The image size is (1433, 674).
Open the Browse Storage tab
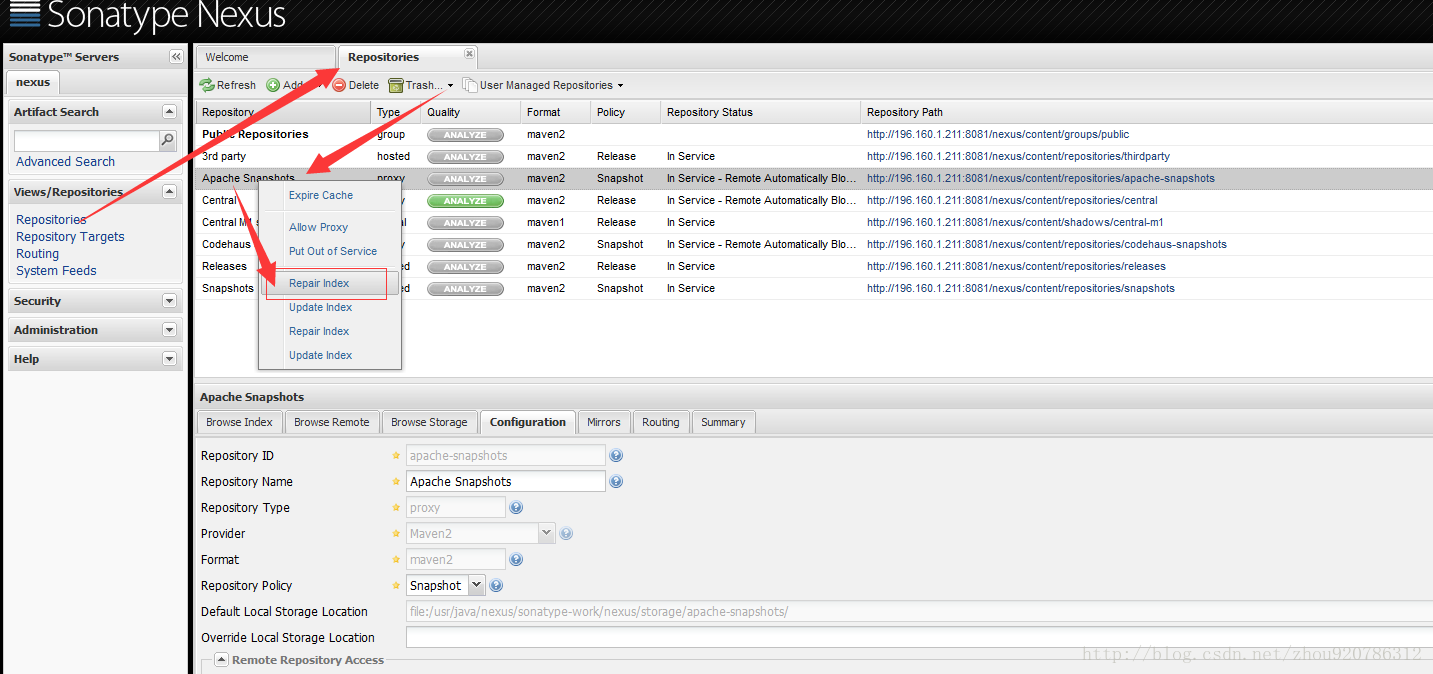click(x=429, y=422)
